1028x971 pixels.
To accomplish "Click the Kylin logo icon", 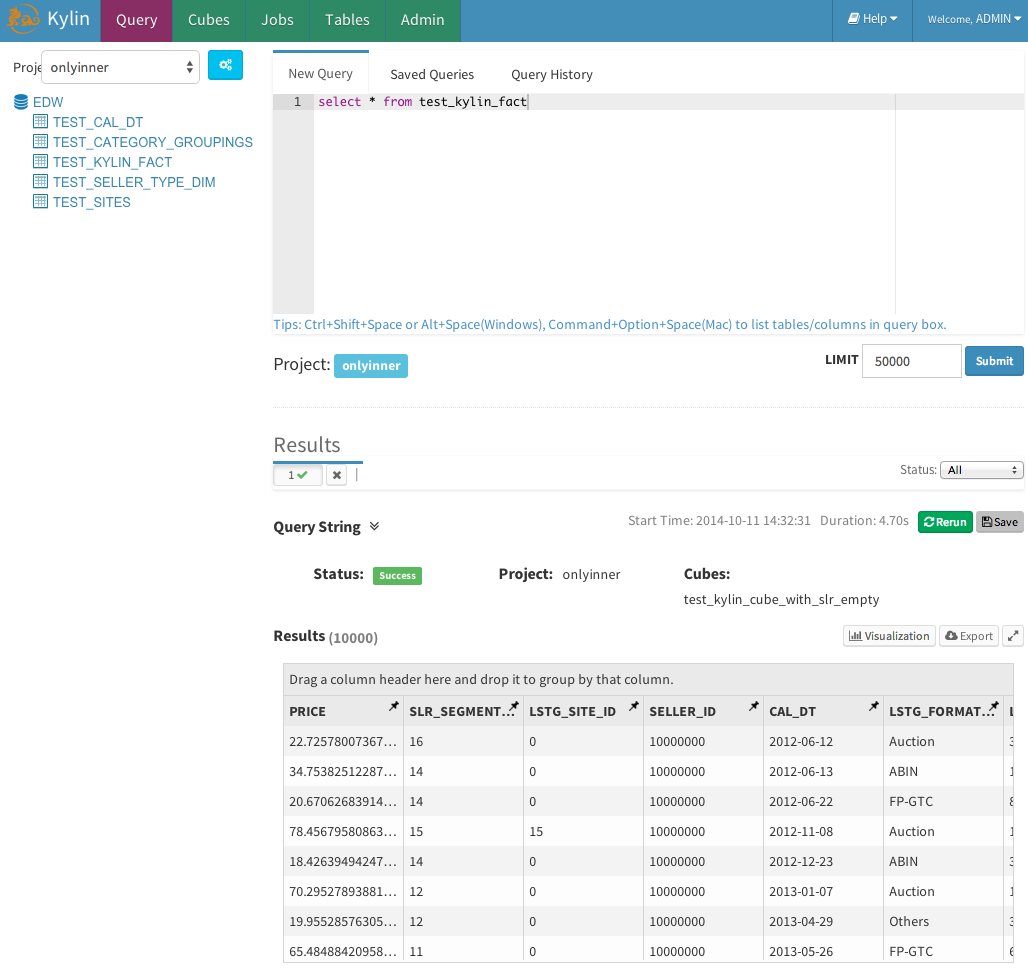I will click(x=23, y=19).
